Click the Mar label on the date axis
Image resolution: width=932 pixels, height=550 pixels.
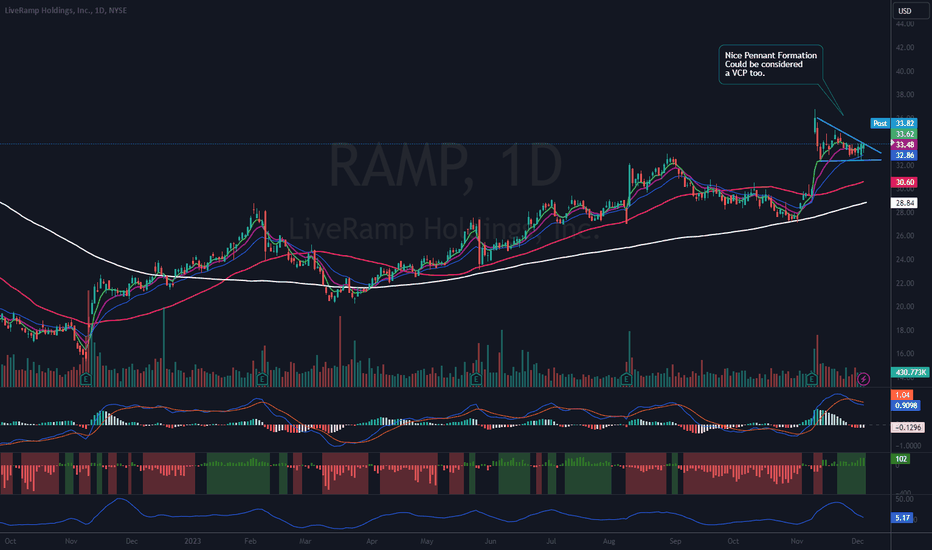(x=305, y=541)
